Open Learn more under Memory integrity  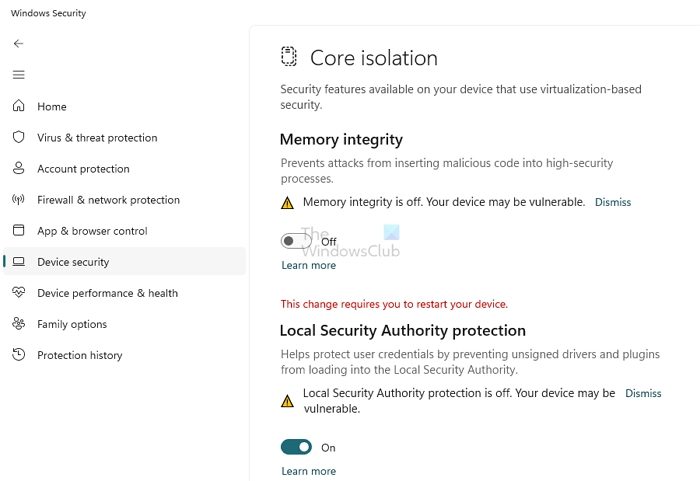tap(308, 265)
